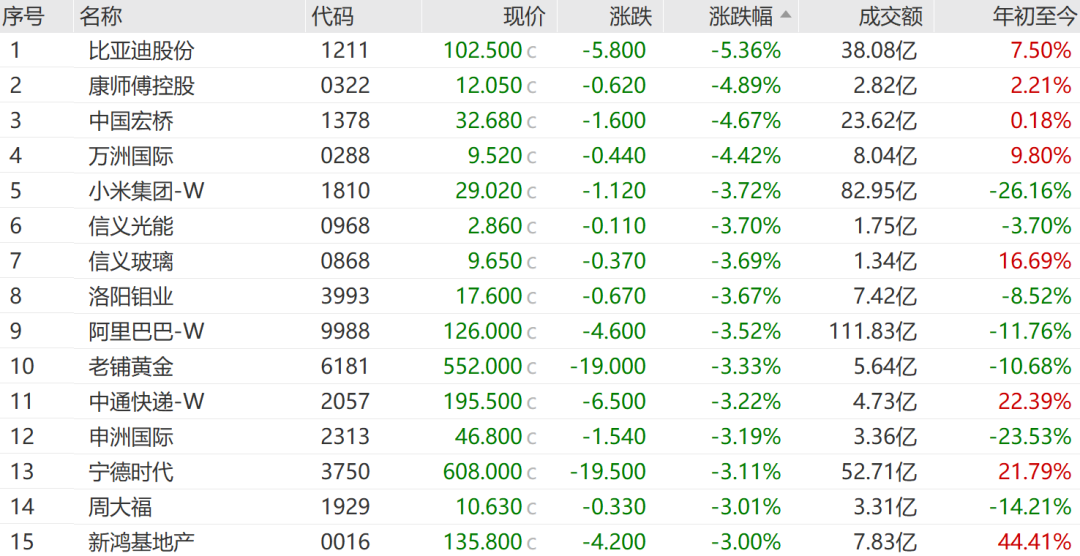Click the 序号 column header
This screenshot has width=1080, height=556.
click(x=24, y=16)
